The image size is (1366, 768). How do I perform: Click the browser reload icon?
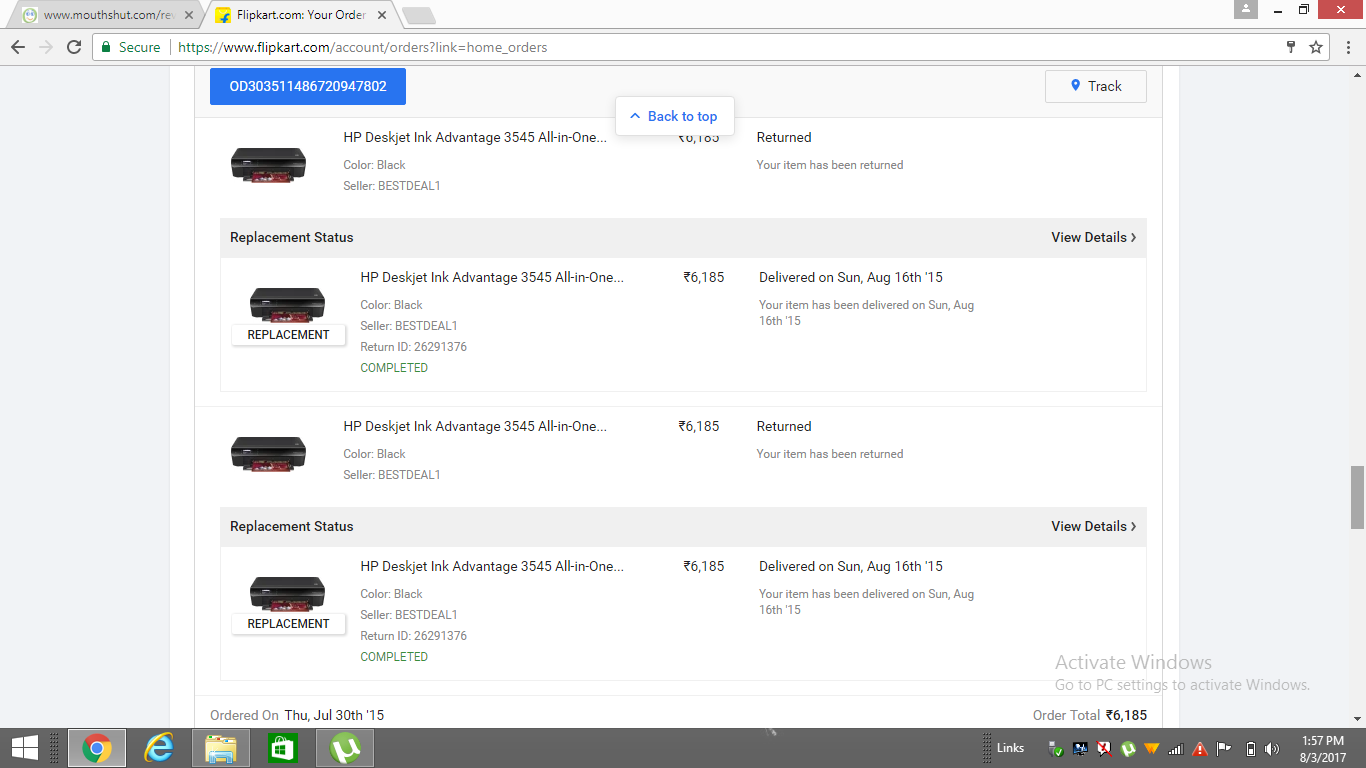tap(74, 47)
